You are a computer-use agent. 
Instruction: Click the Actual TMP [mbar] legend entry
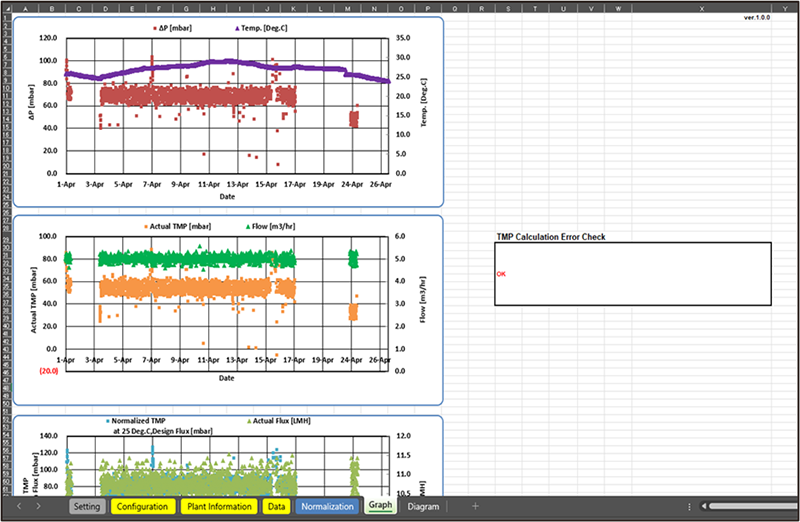180,226
